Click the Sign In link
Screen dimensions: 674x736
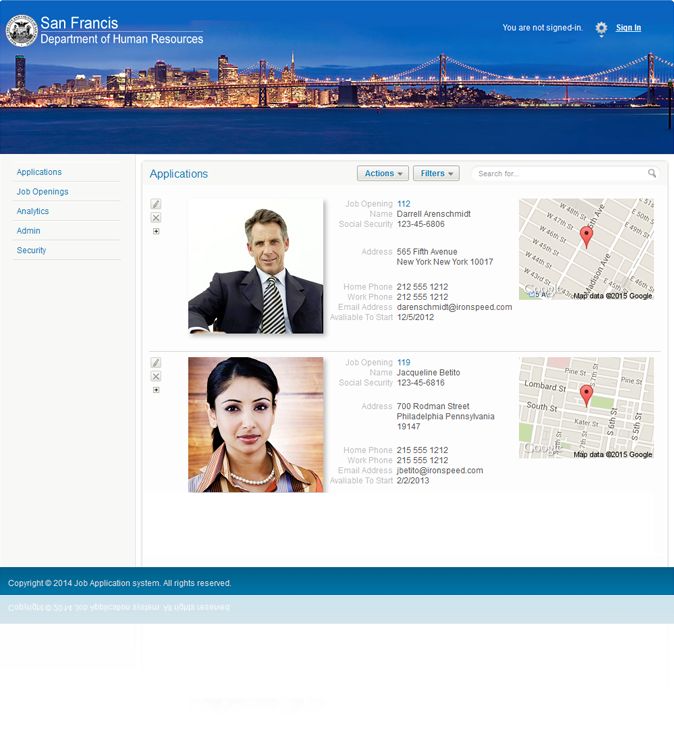click(x=628, y=28)
